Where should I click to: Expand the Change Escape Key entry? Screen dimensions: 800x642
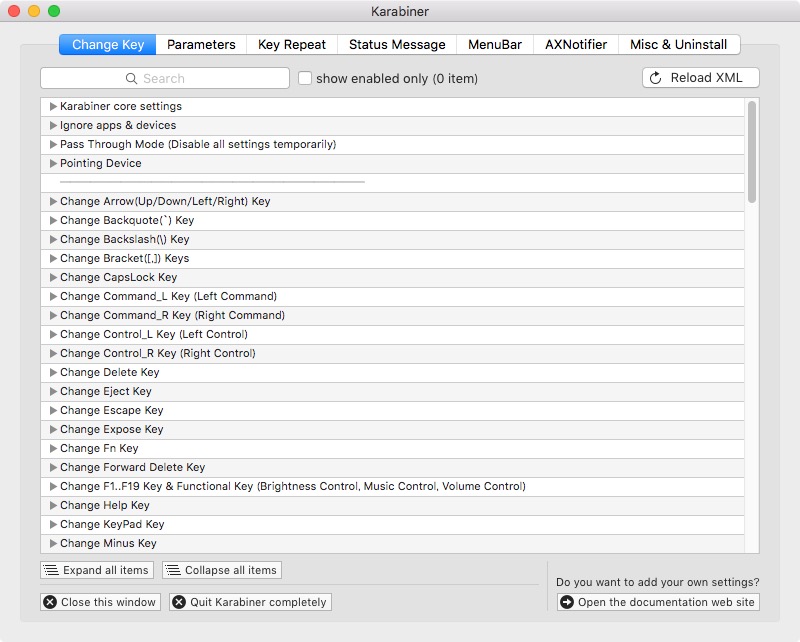tap(53, 411)
